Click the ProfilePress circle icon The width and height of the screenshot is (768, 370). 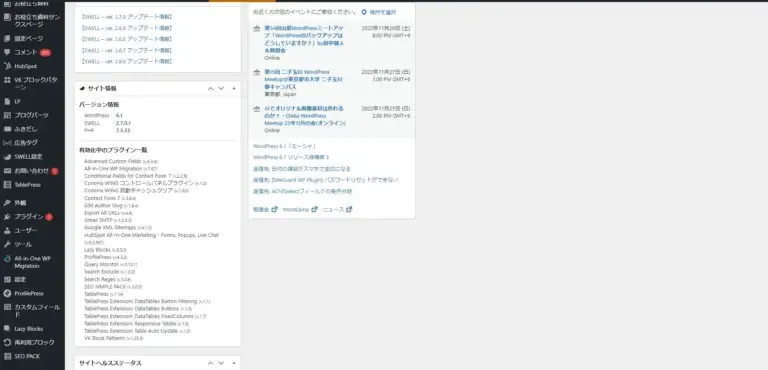click(7, 293)
